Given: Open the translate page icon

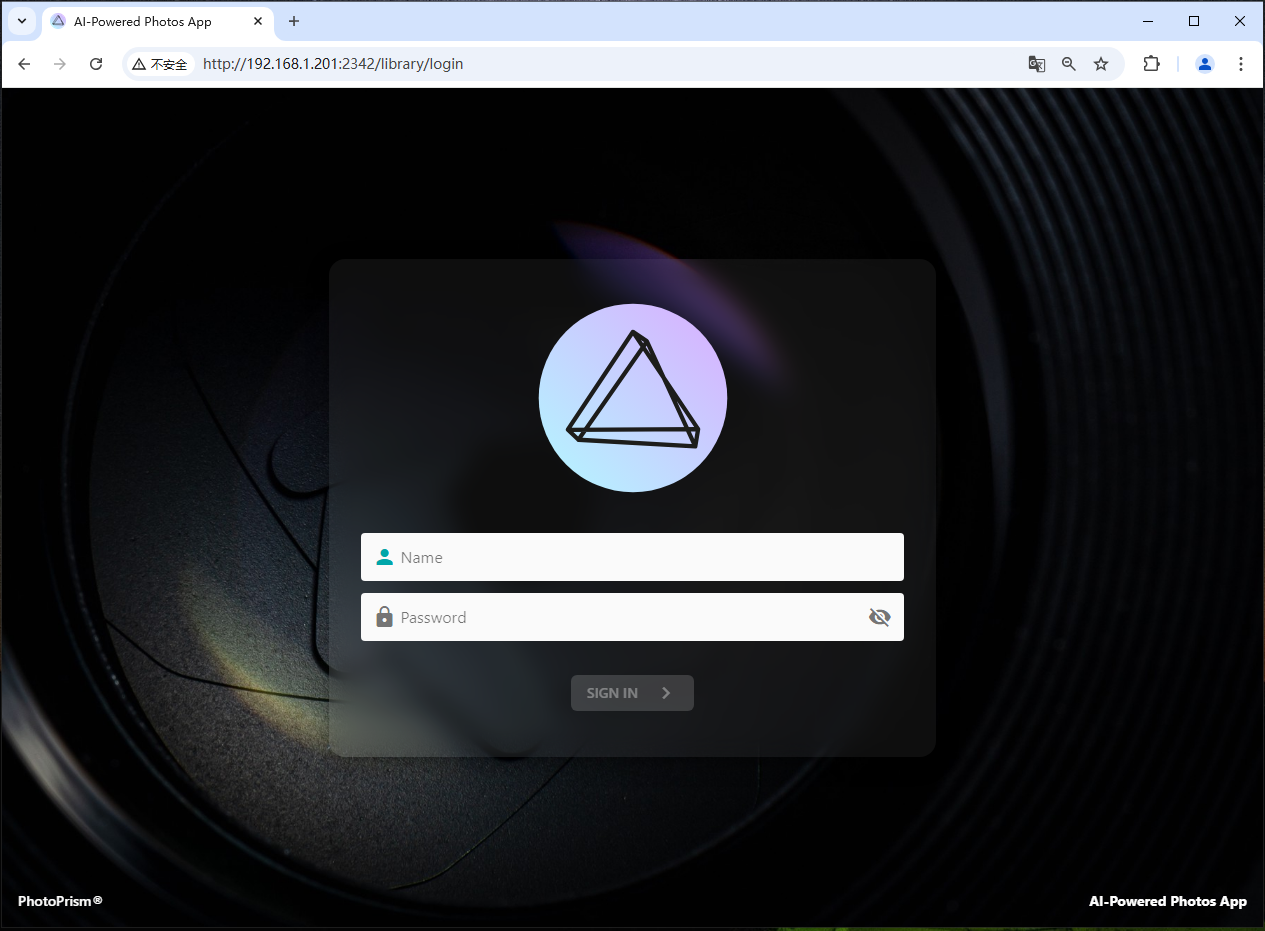Looking at the screenshot, I should 1037,64.
